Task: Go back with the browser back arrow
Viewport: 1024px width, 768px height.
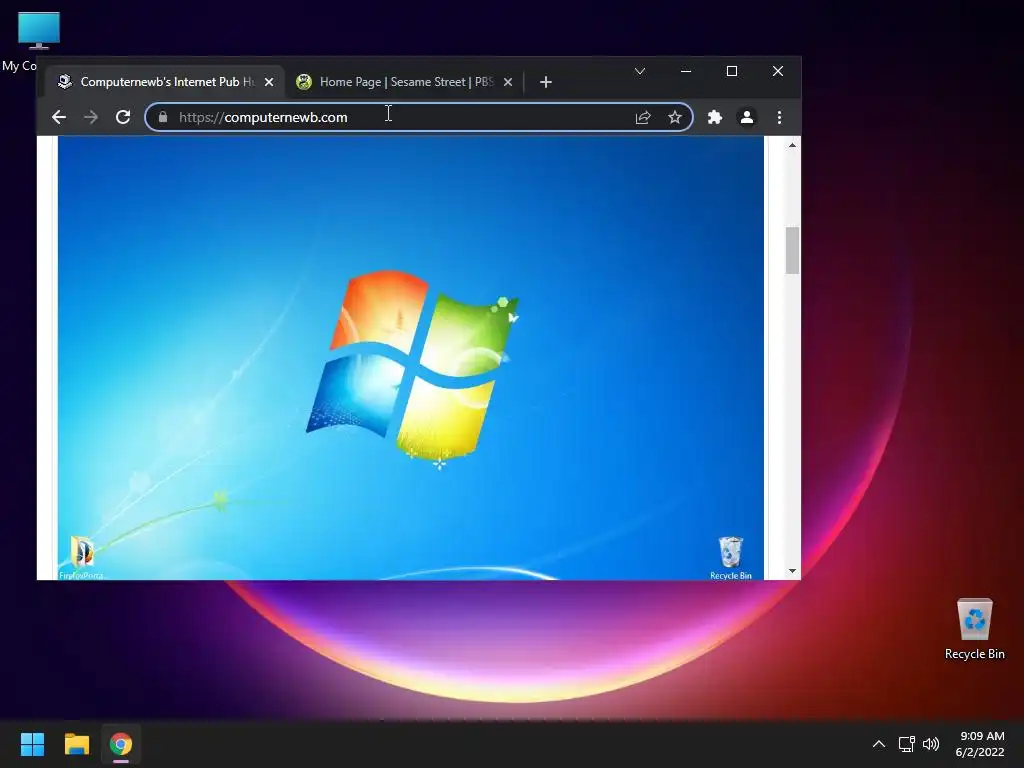Action: (x=59, y=118)
